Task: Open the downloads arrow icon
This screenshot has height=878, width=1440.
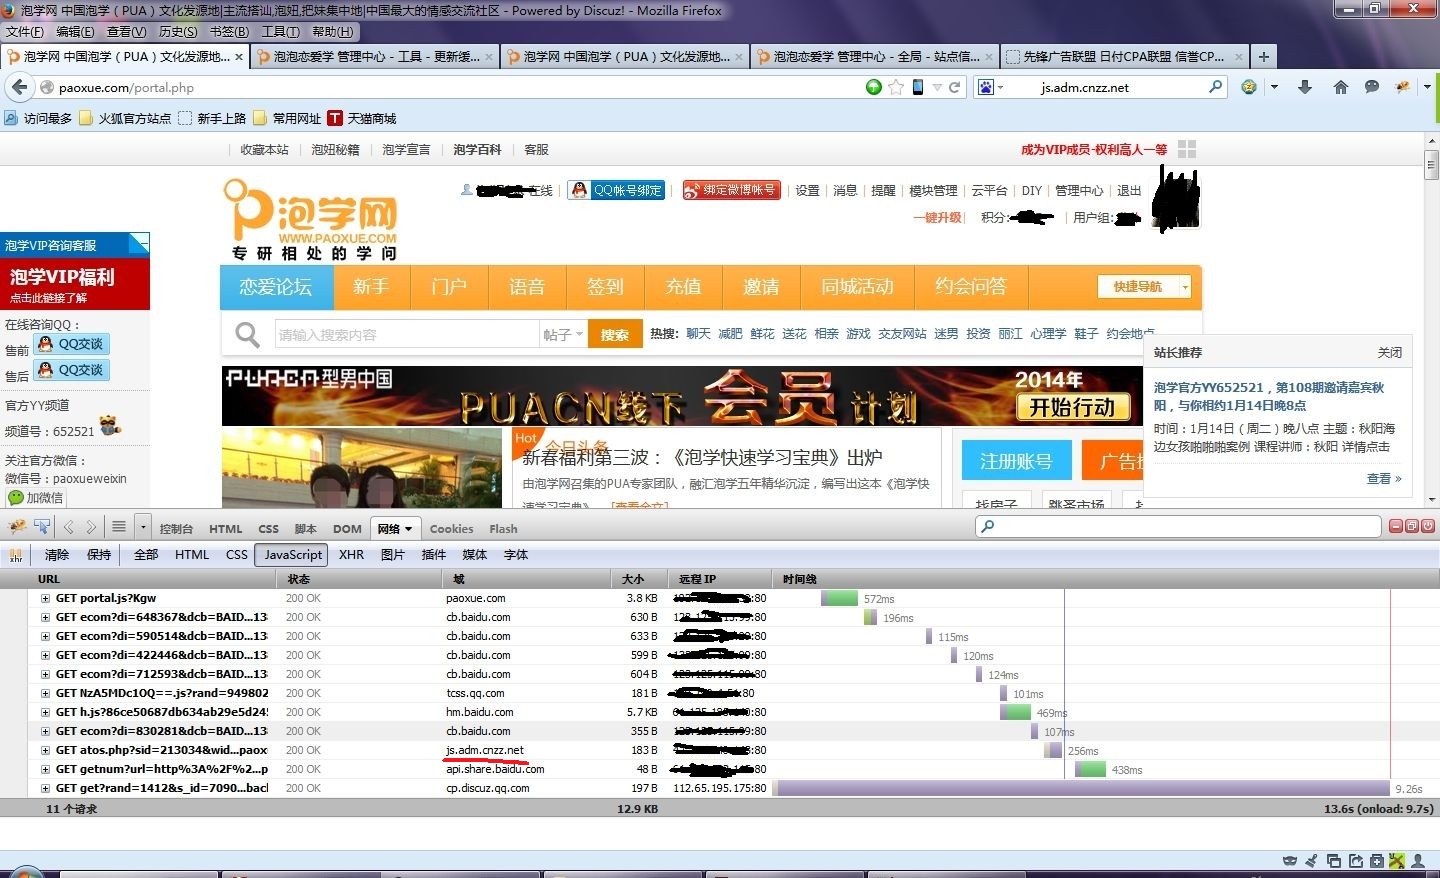Action: tap(1305, 87)
